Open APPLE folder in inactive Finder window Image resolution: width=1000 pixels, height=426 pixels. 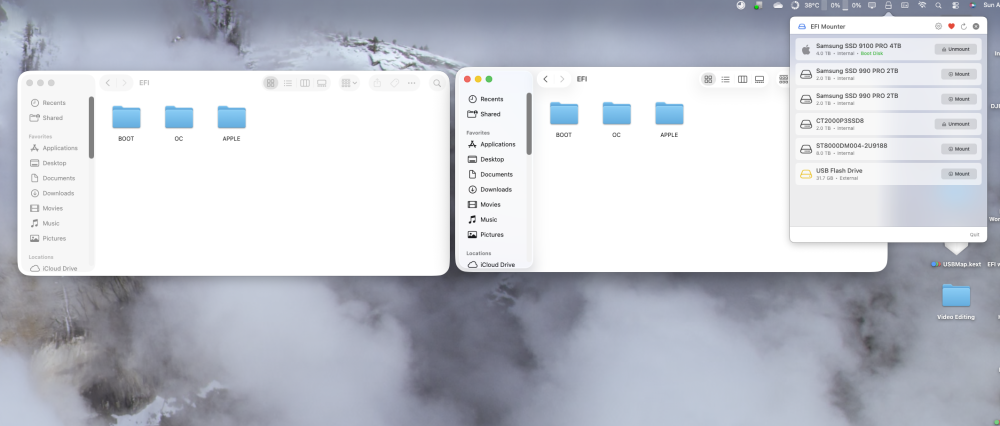(x=232, y=123)
